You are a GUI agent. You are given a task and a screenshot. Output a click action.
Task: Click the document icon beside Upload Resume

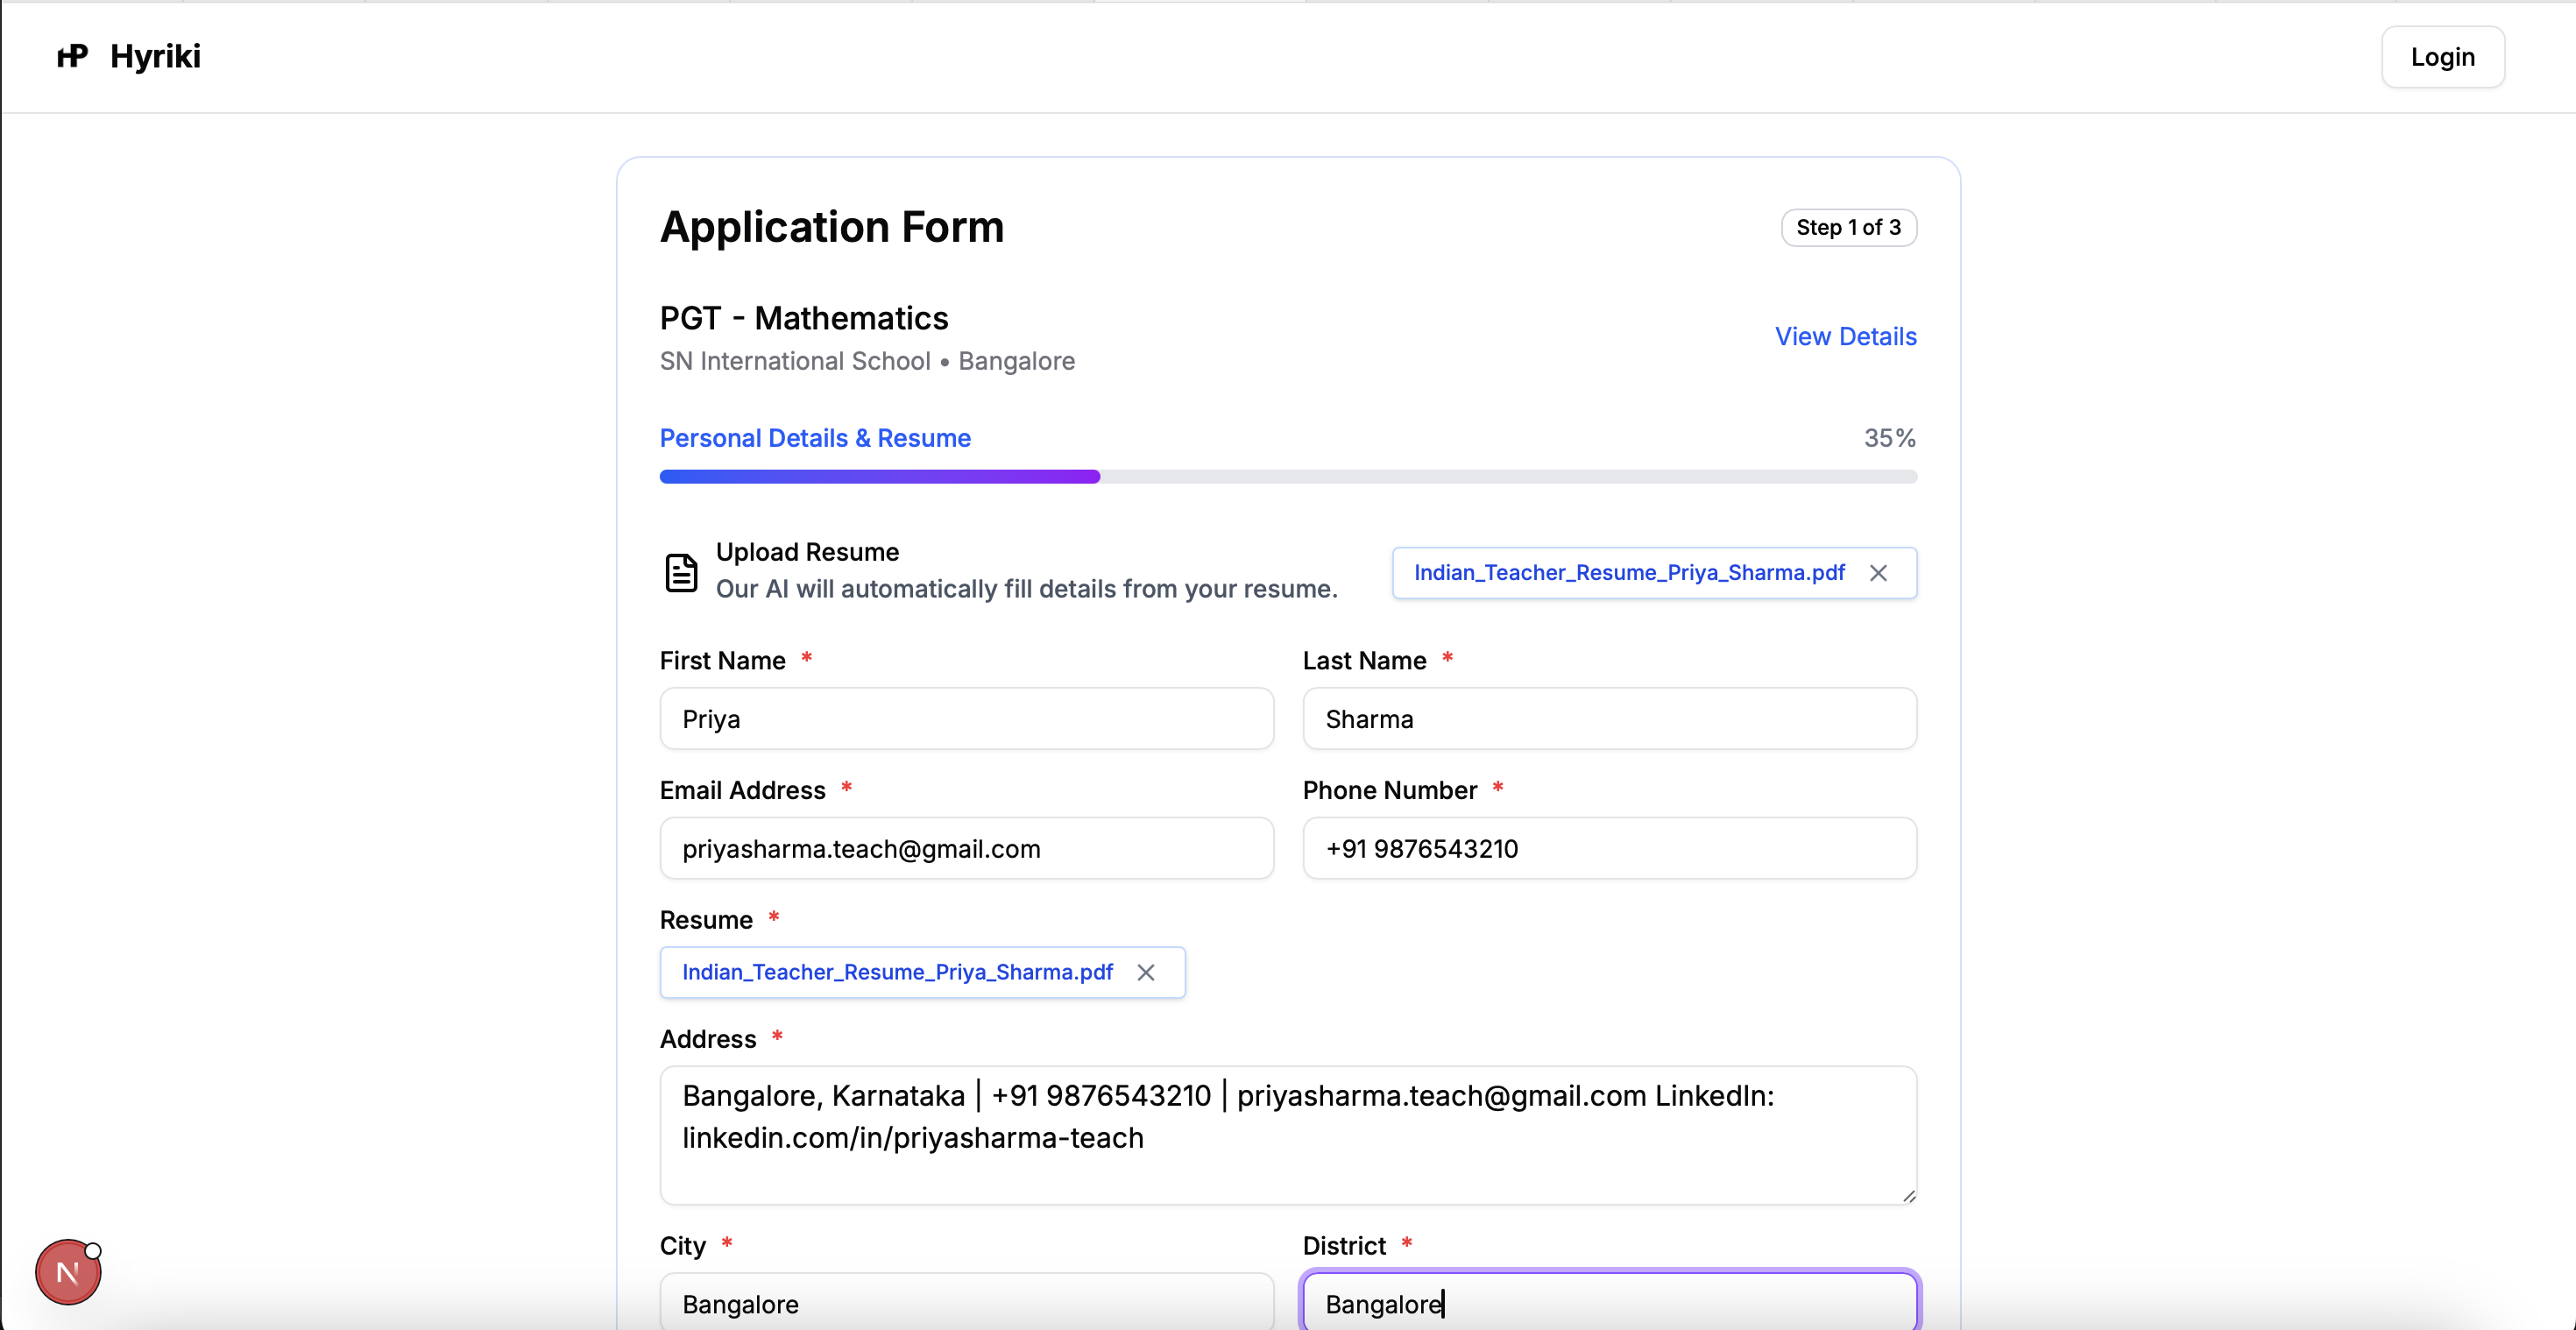click(x=681, y=571)
